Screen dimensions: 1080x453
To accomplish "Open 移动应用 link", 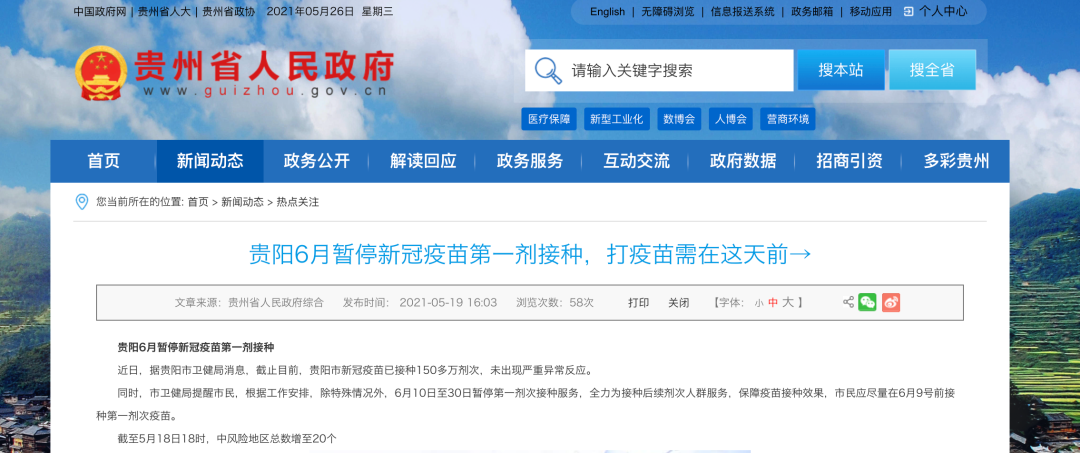I will tap(871, 12).
